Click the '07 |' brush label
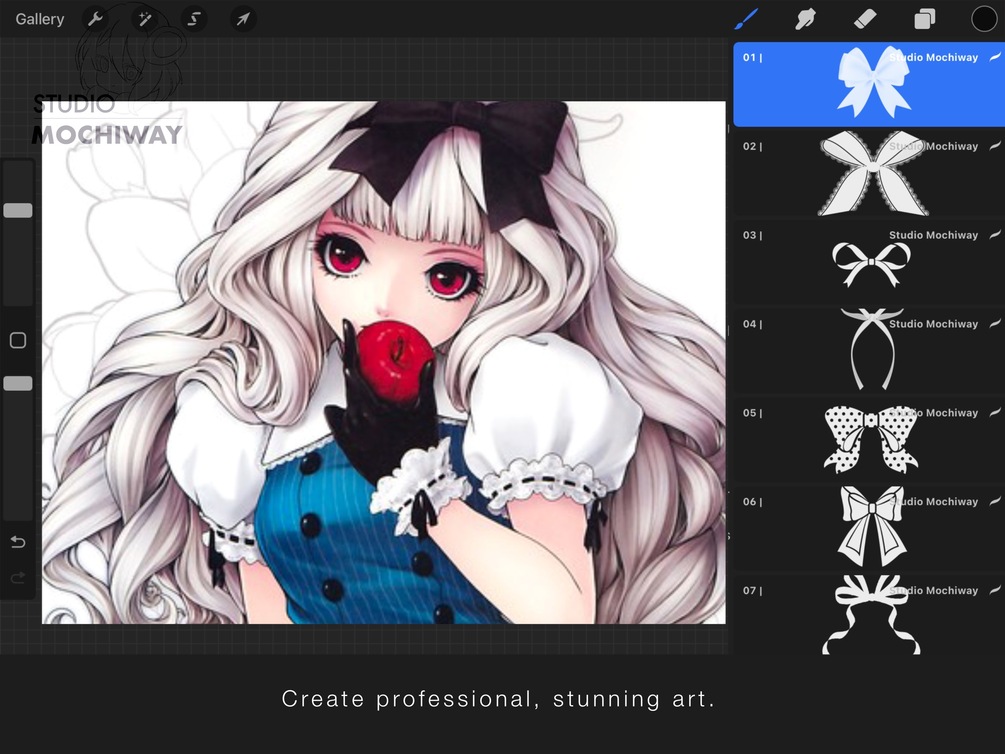 click(752, 591)
